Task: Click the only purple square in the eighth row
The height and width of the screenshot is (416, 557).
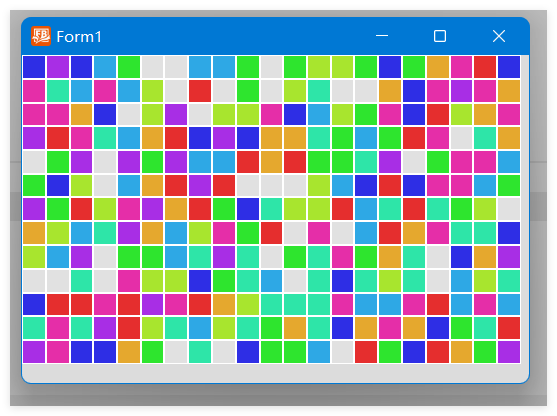Action: pyautogui.click(x=129, y=233)
